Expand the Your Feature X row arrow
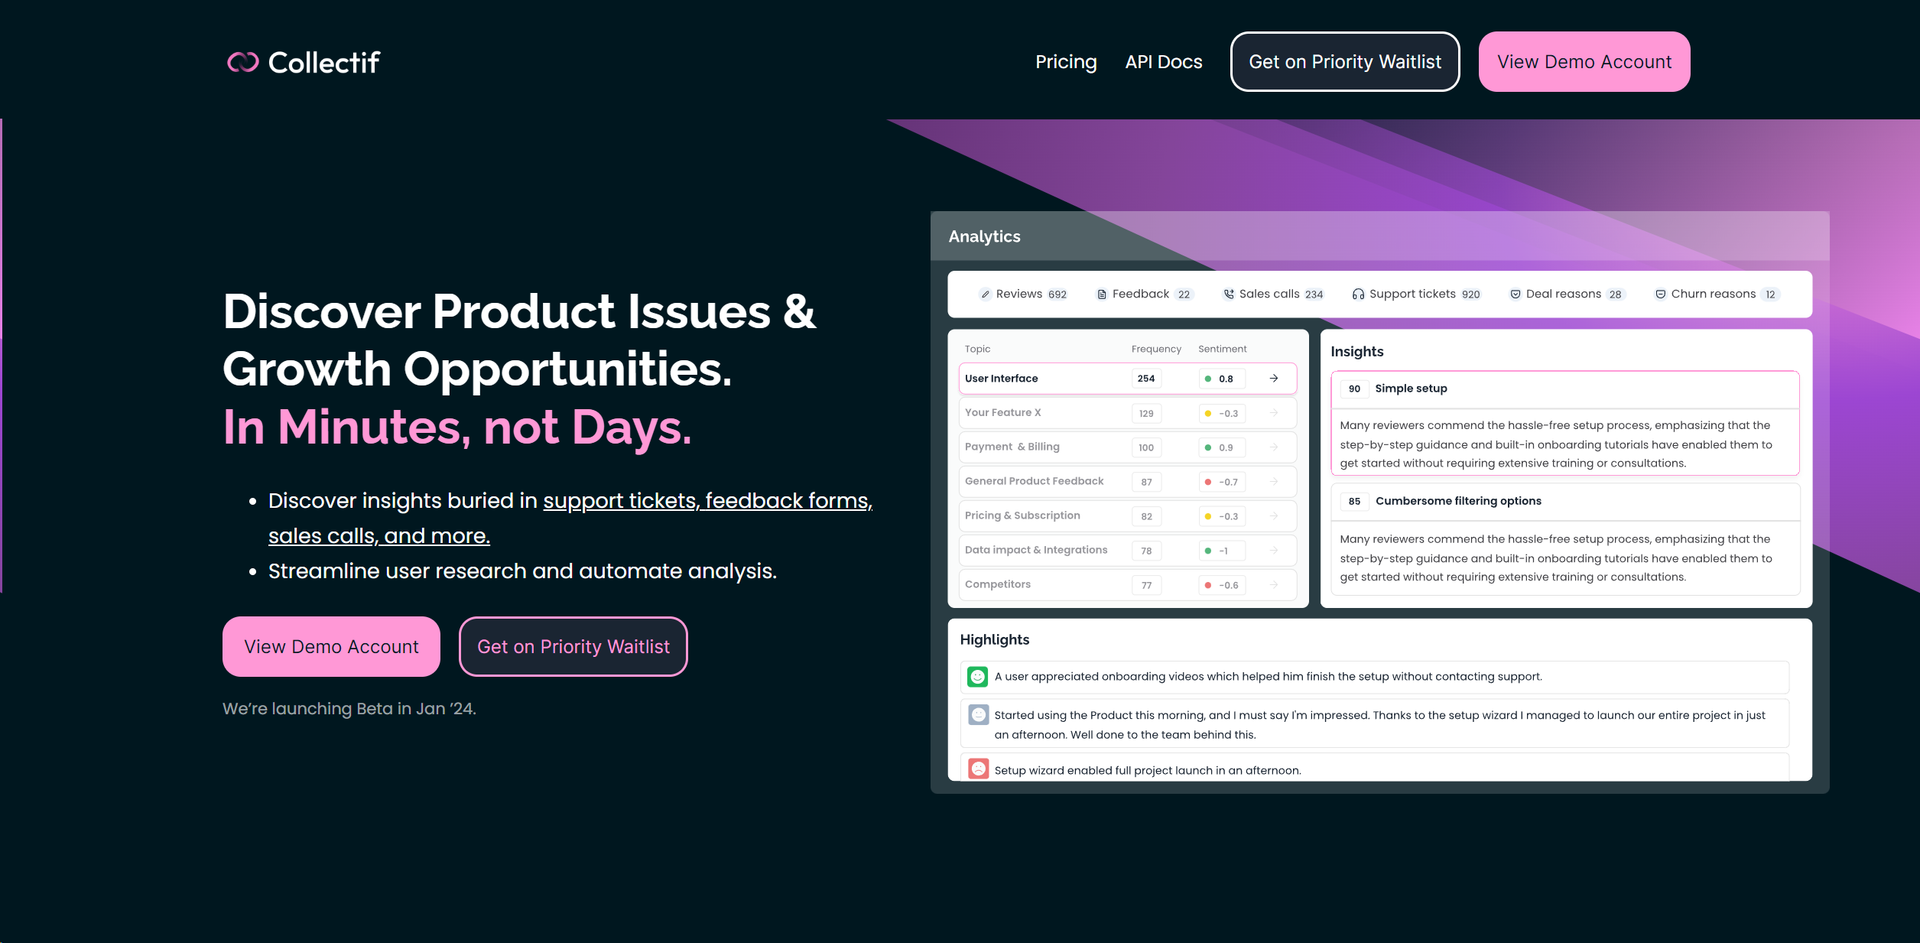This screenshot has width=1920, height=943. (1274, 413)
